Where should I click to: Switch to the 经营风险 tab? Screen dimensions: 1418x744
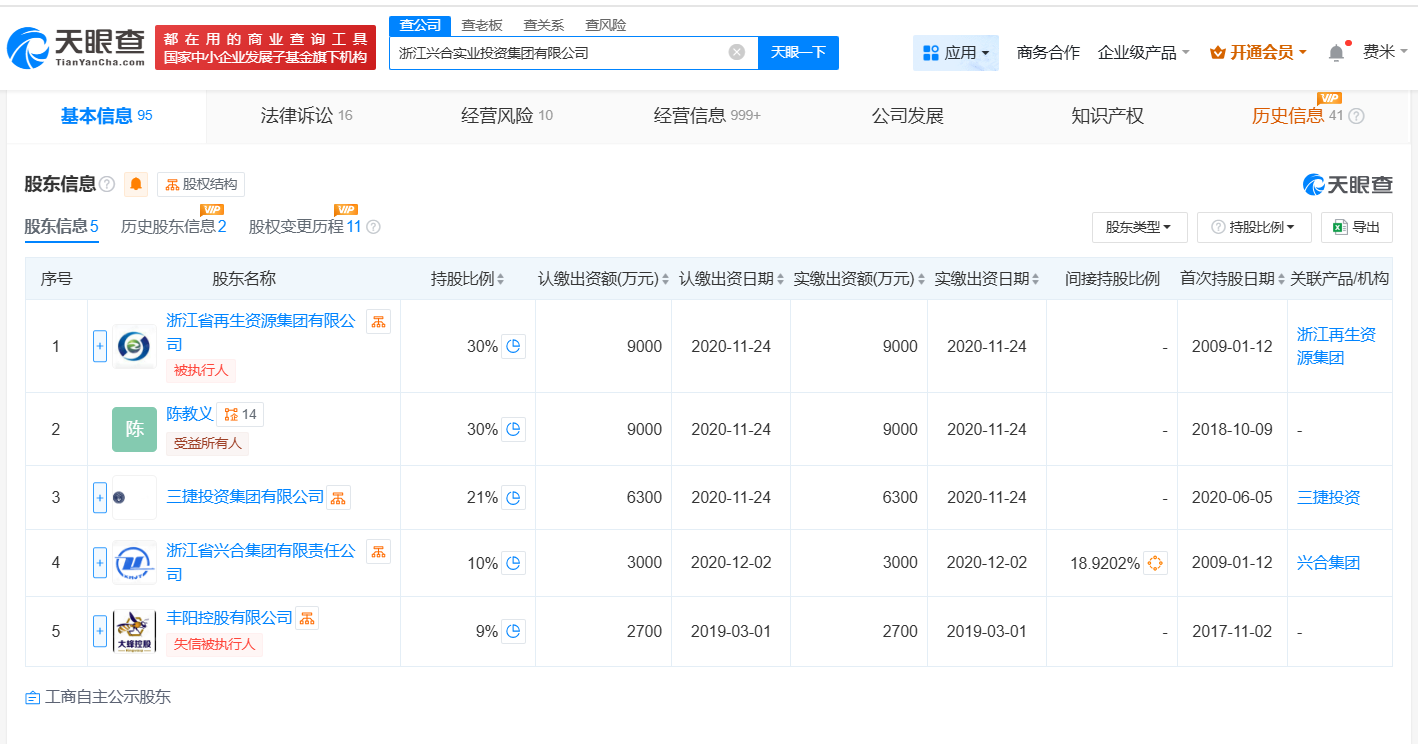click(507, 116)
